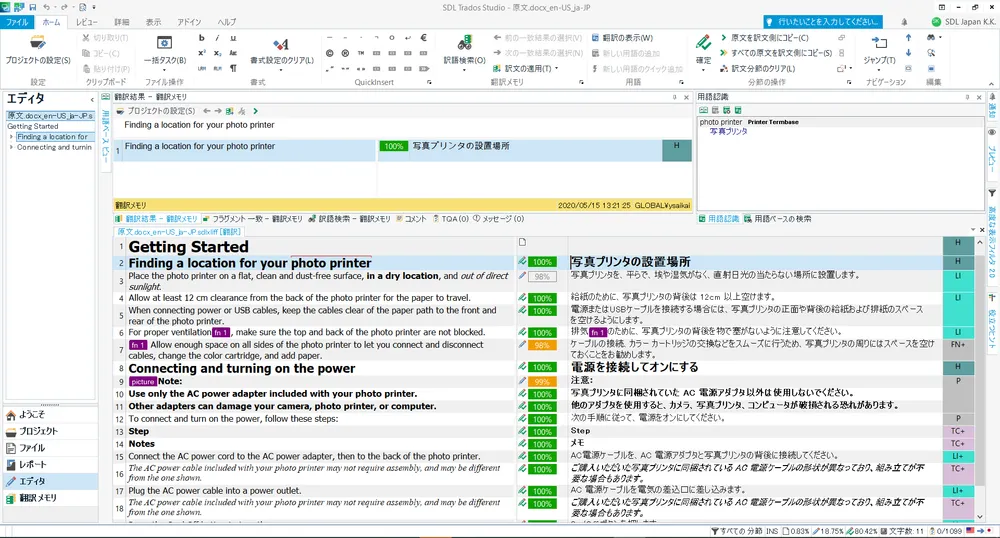Switch to 表示 ribbon tab
Screen dimensions: 1000x538
153,22
